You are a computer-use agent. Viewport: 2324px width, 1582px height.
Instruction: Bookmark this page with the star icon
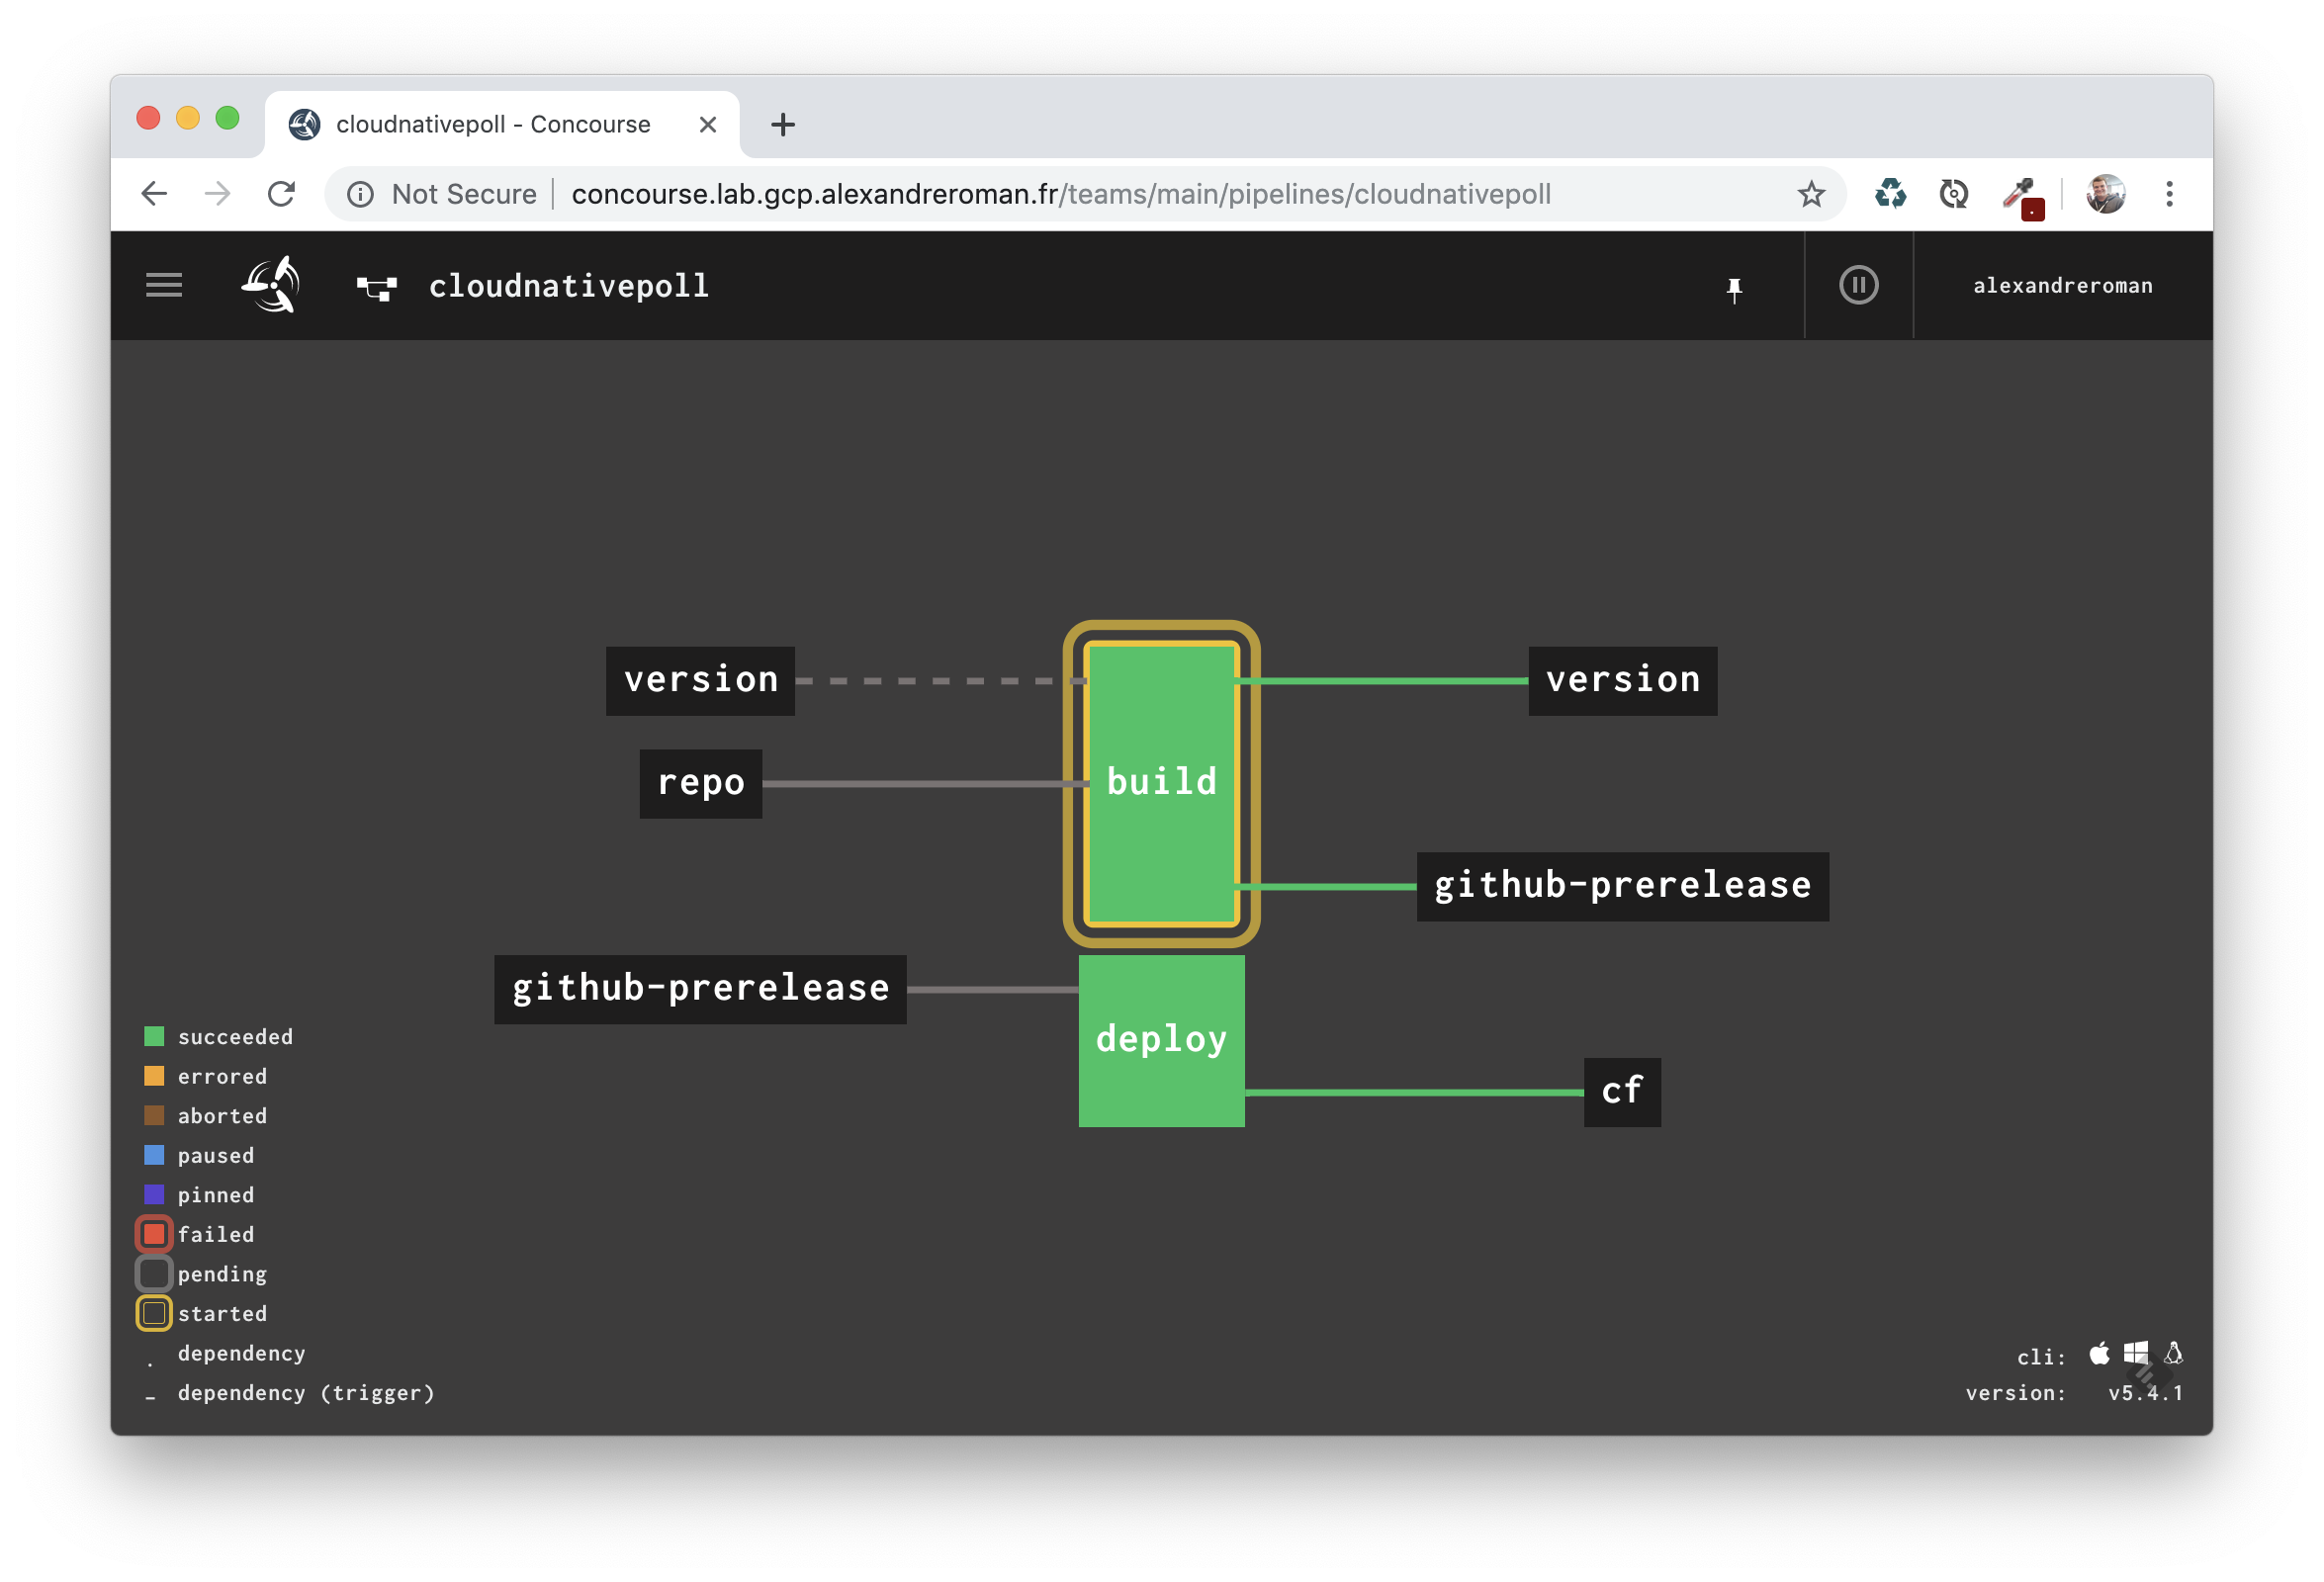click(1811, 194)
